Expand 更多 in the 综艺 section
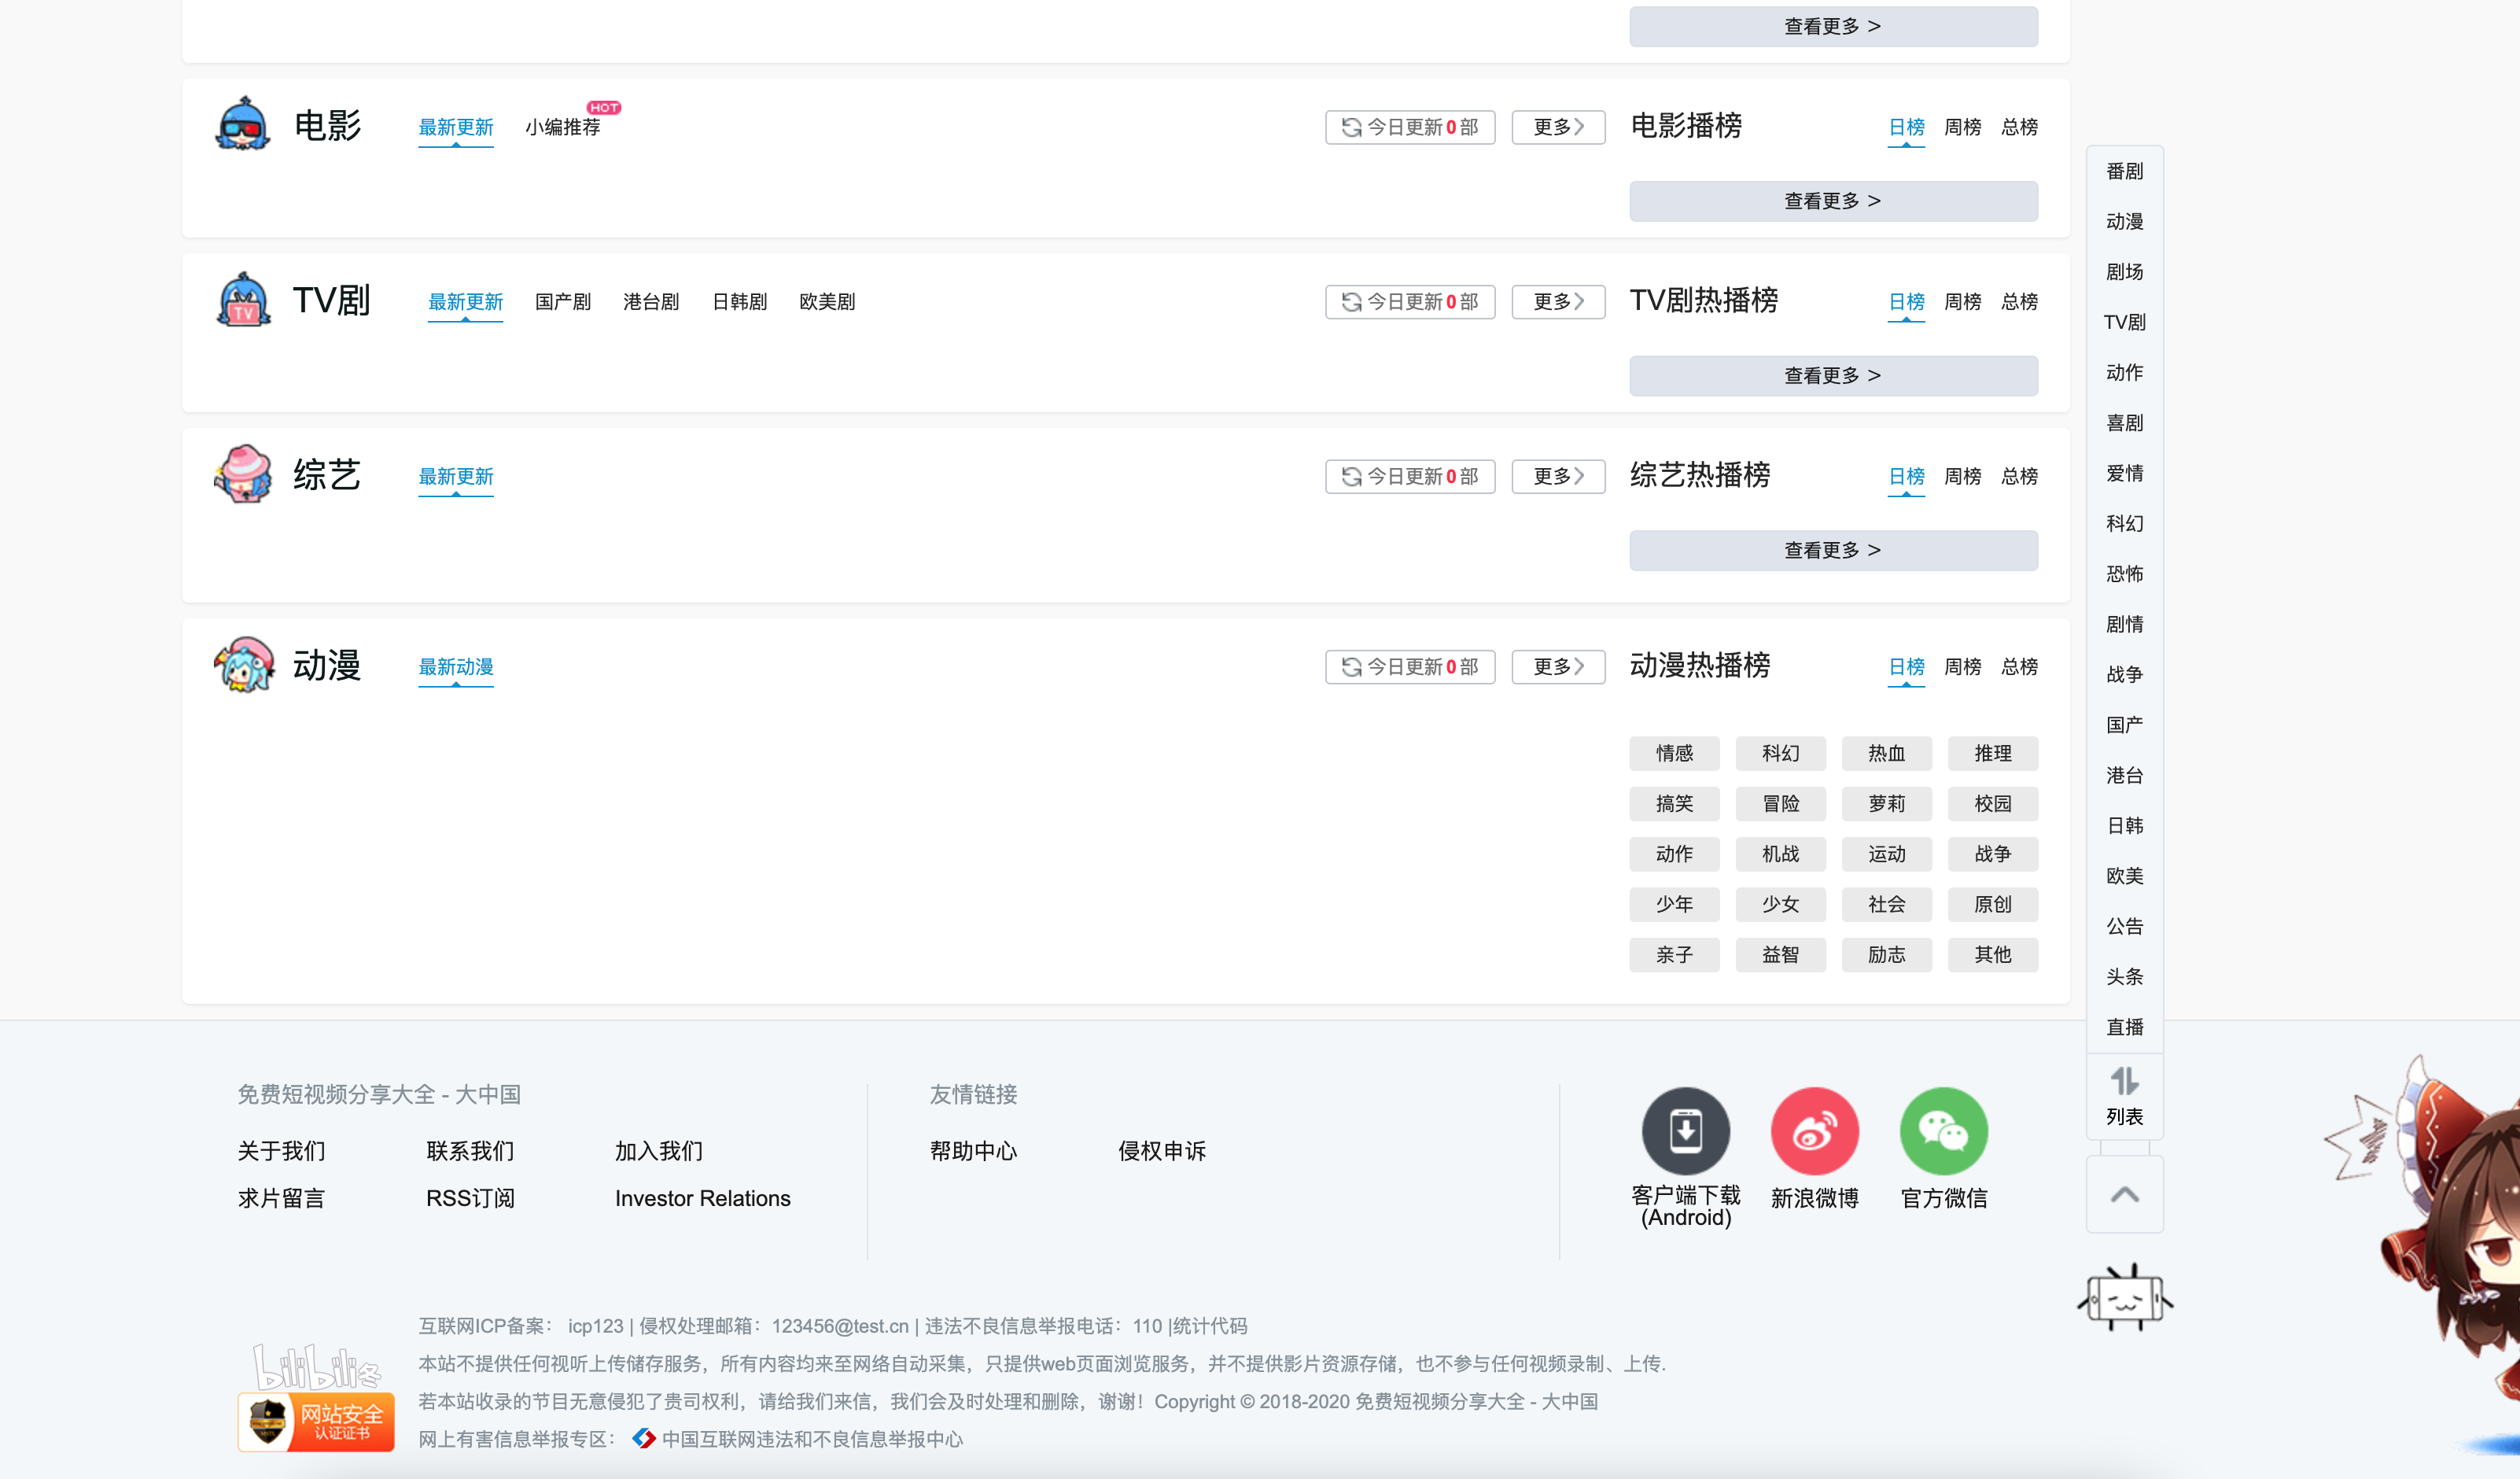The image size is (2520, 1479). (1558, 476)
